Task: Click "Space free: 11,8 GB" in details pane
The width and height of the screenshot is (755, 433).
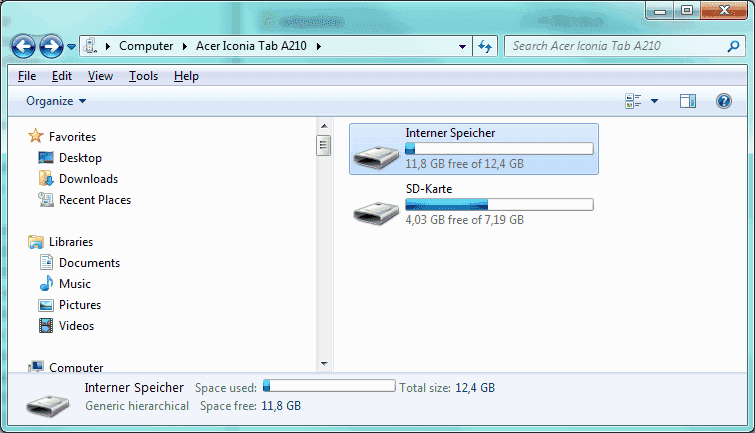Action: coord(250,406)
